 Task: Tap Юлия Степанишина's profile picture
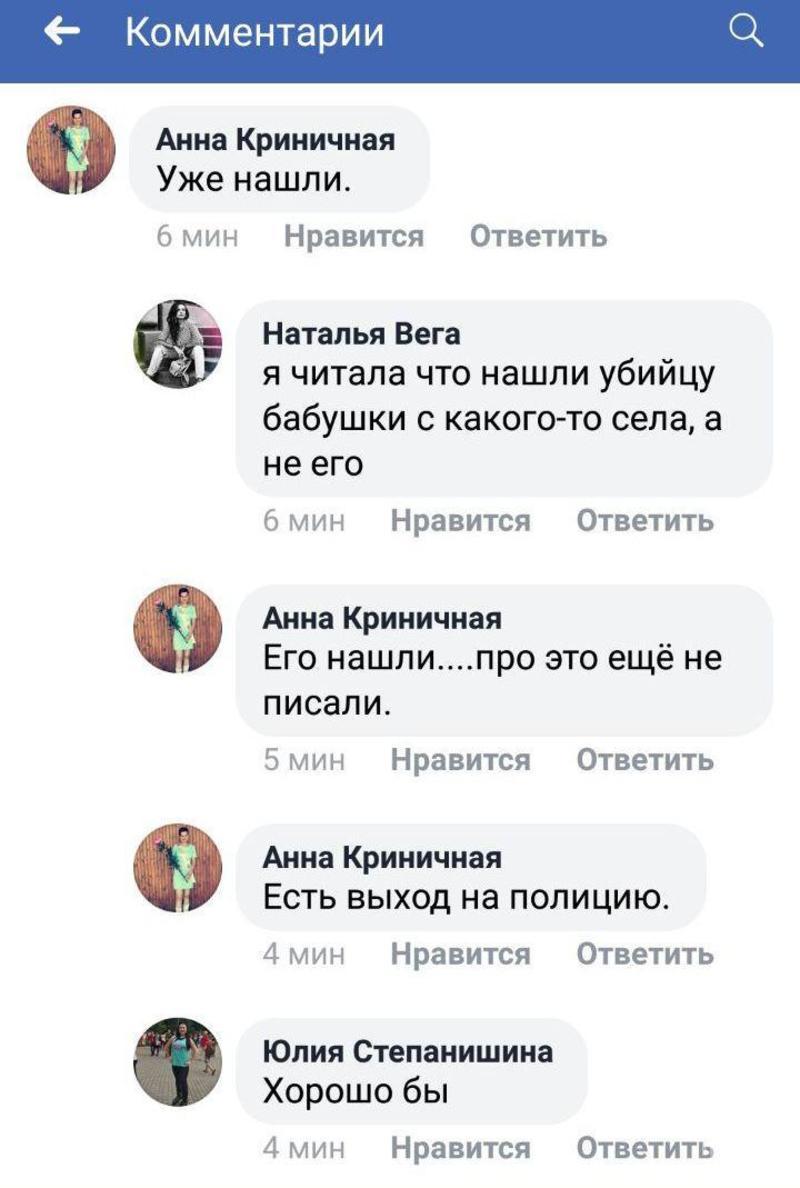[x=177, y=1062]
